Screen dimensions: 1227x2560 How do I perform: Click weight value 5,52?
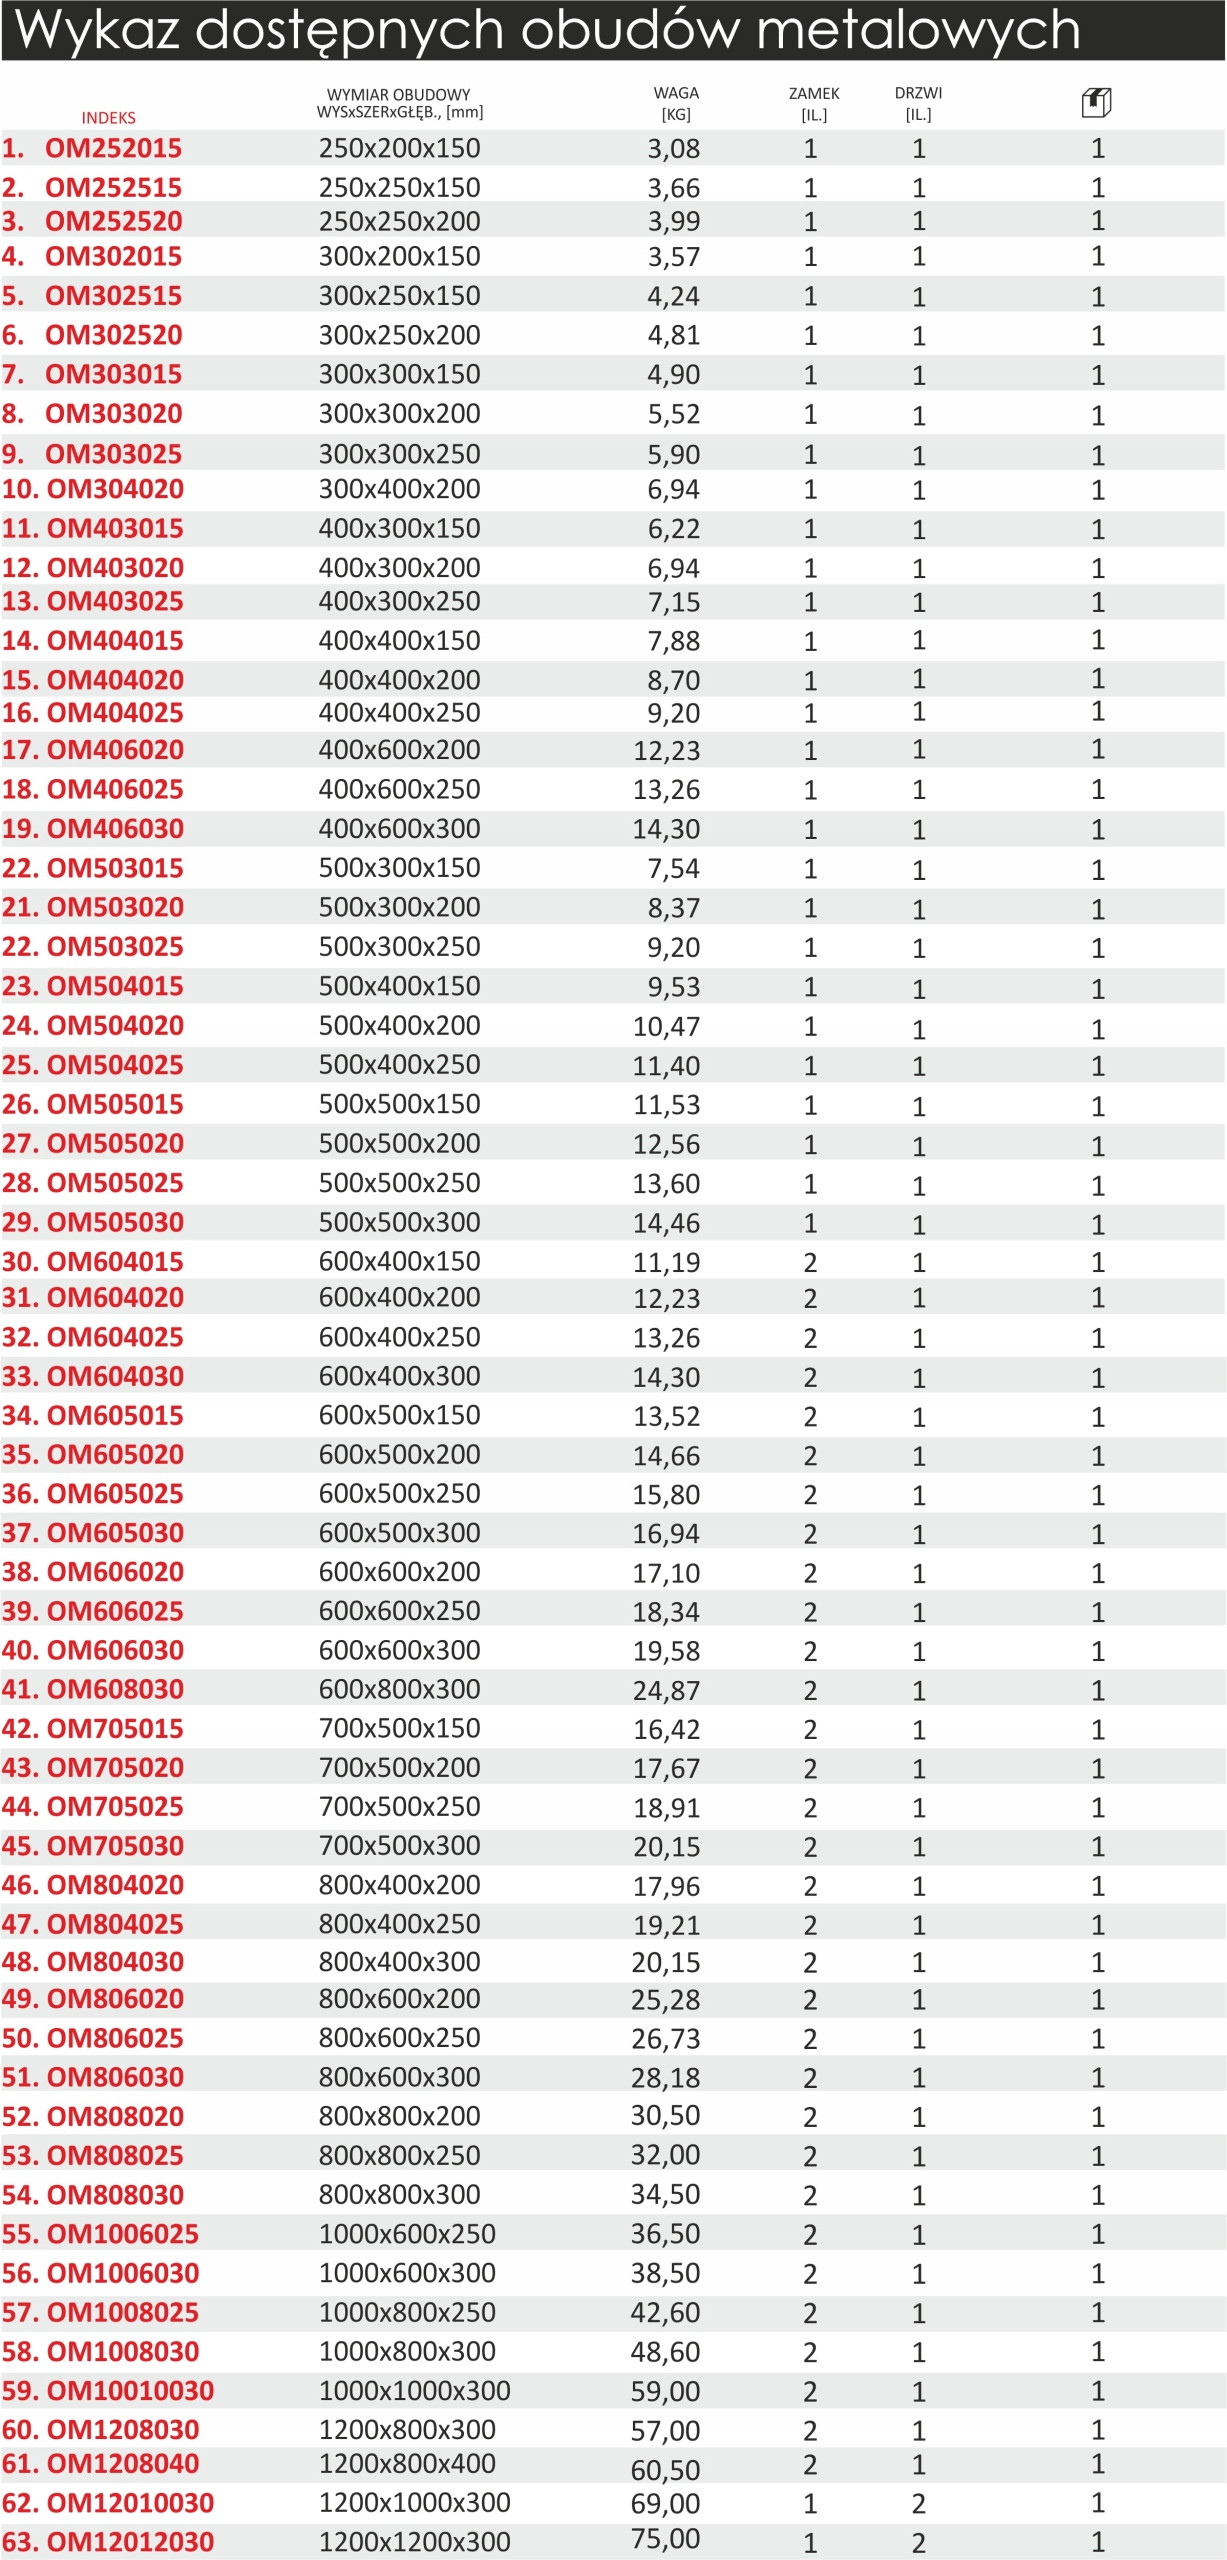click(x=673, y=414)
